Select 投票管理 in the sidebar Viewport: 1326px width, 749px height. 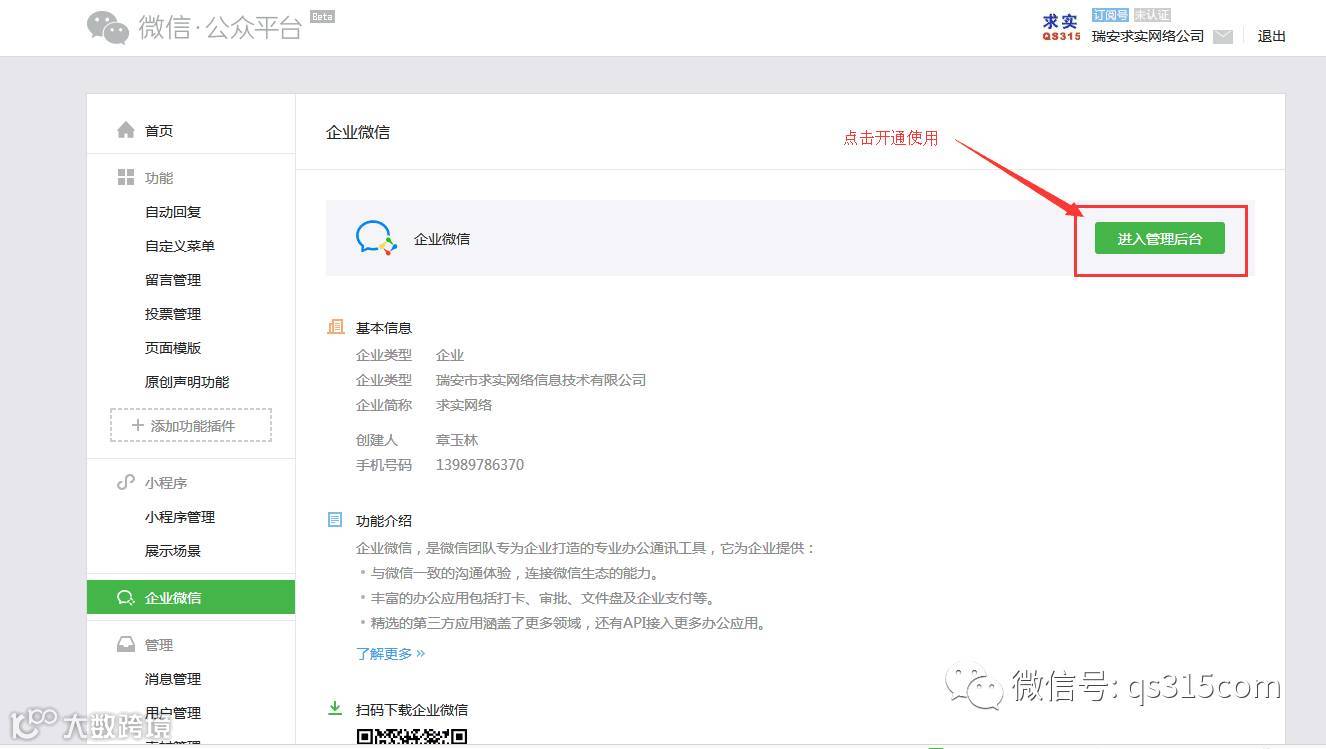point(173,314)
